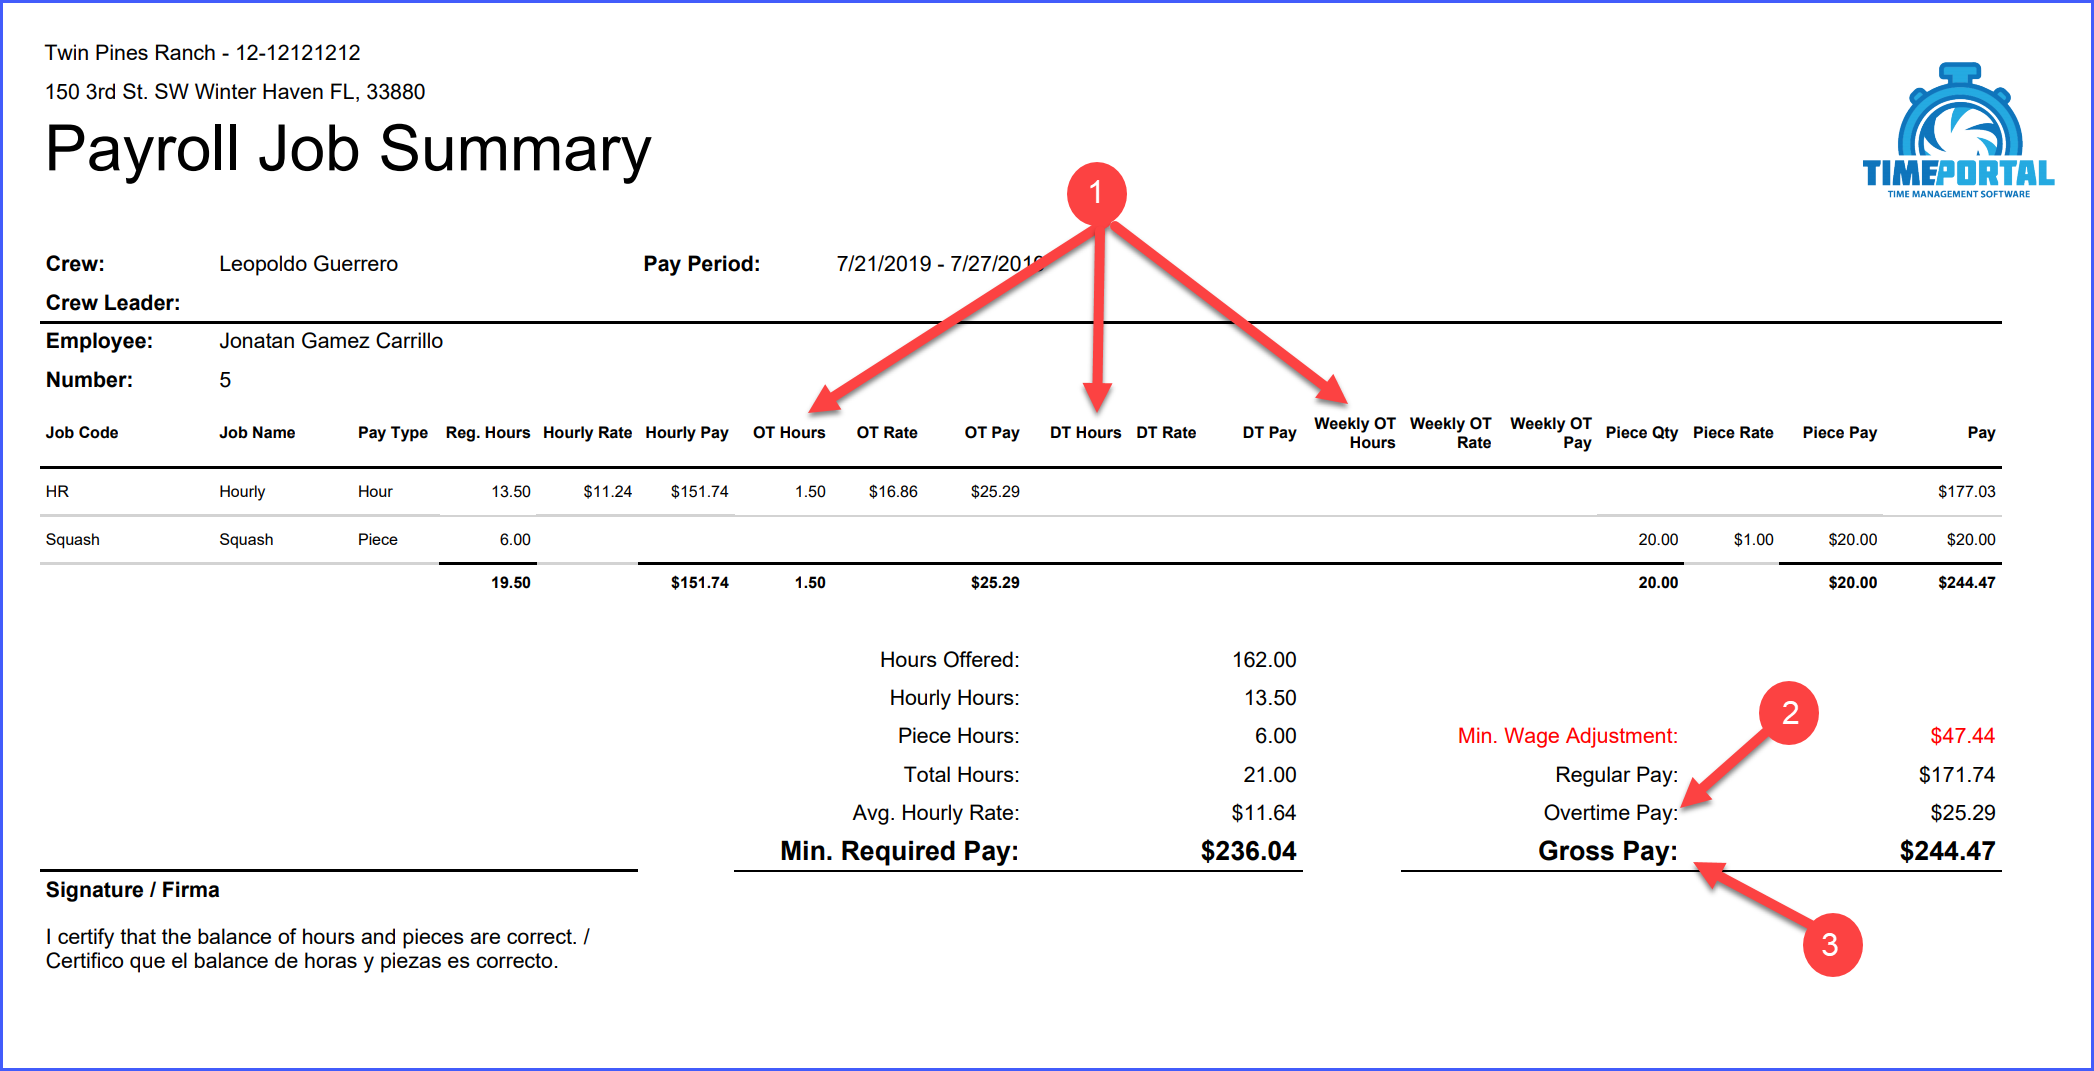Screen dimensions: 2094x1071
Task: Click the $47.44 minimum wage adjustment amount
Action: (x=1962, y=736)
